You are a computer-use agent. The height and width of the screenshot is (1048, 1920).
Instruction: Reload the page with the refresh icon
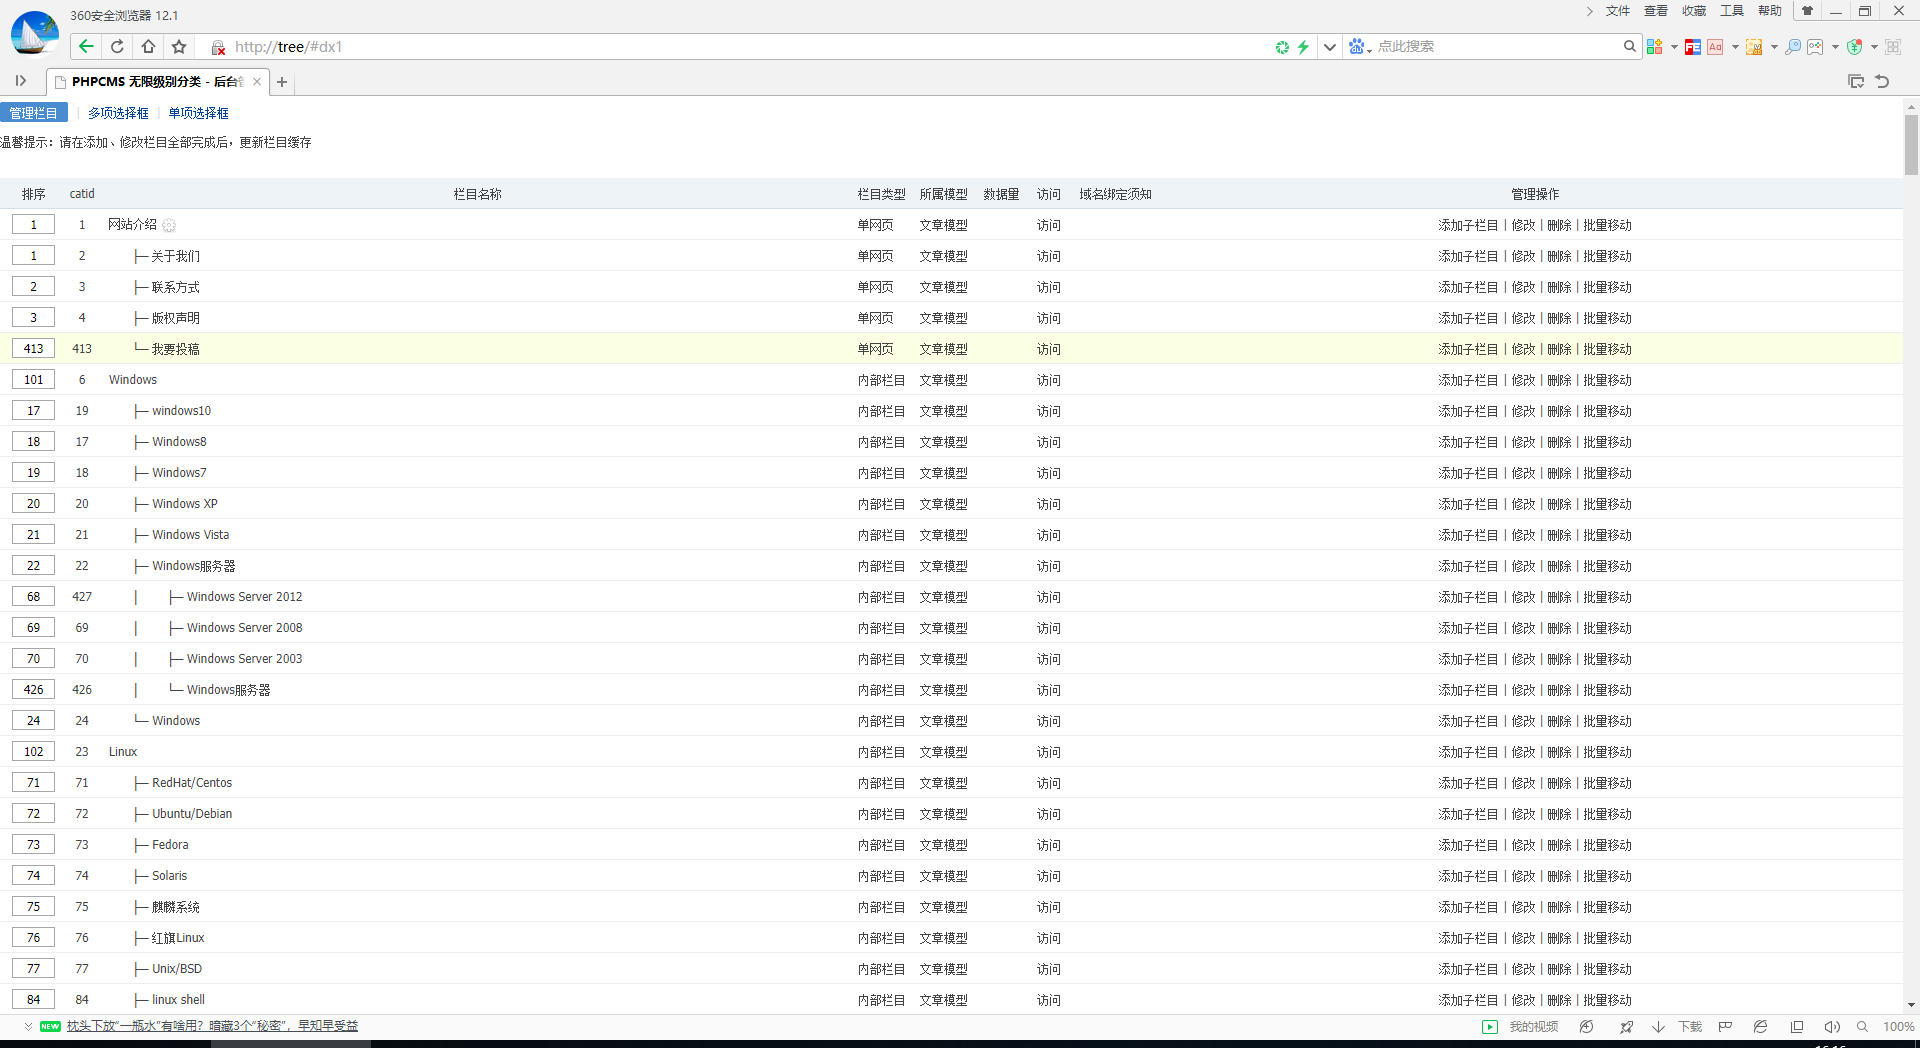click(117, 46)
